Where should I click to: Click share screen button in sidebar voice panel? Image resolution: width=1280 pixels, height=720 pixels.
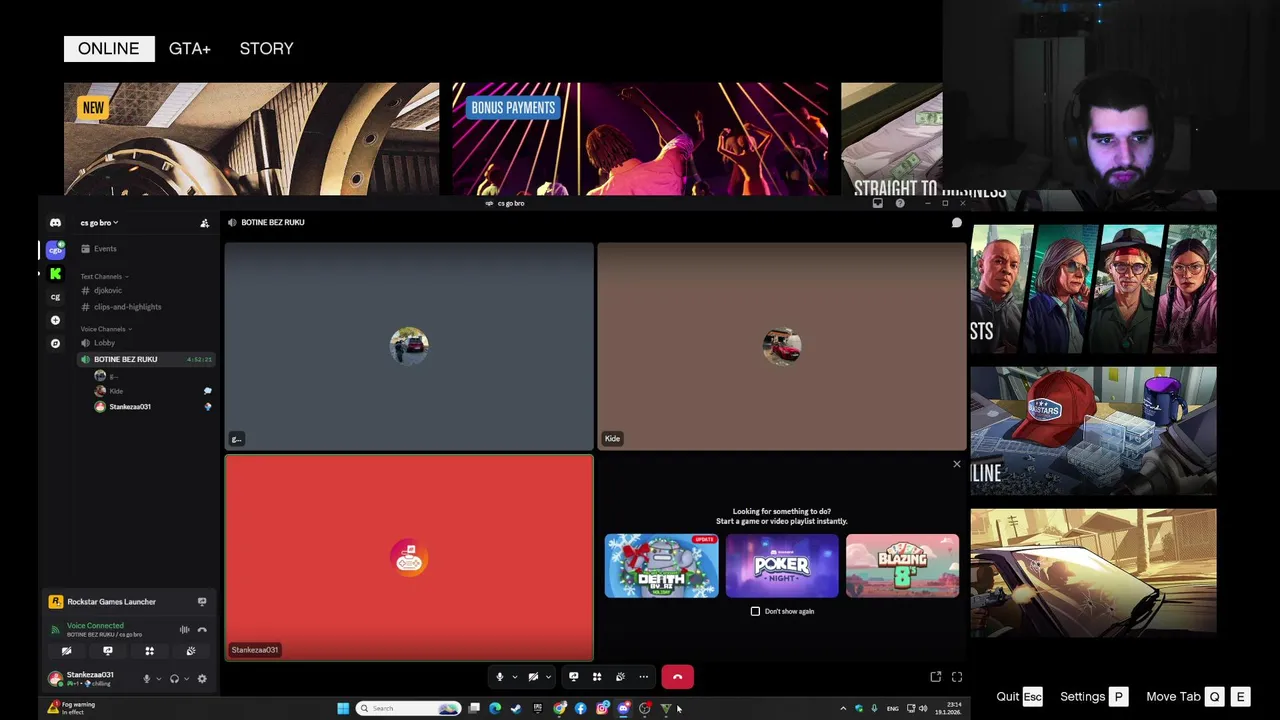click(108, 651)
